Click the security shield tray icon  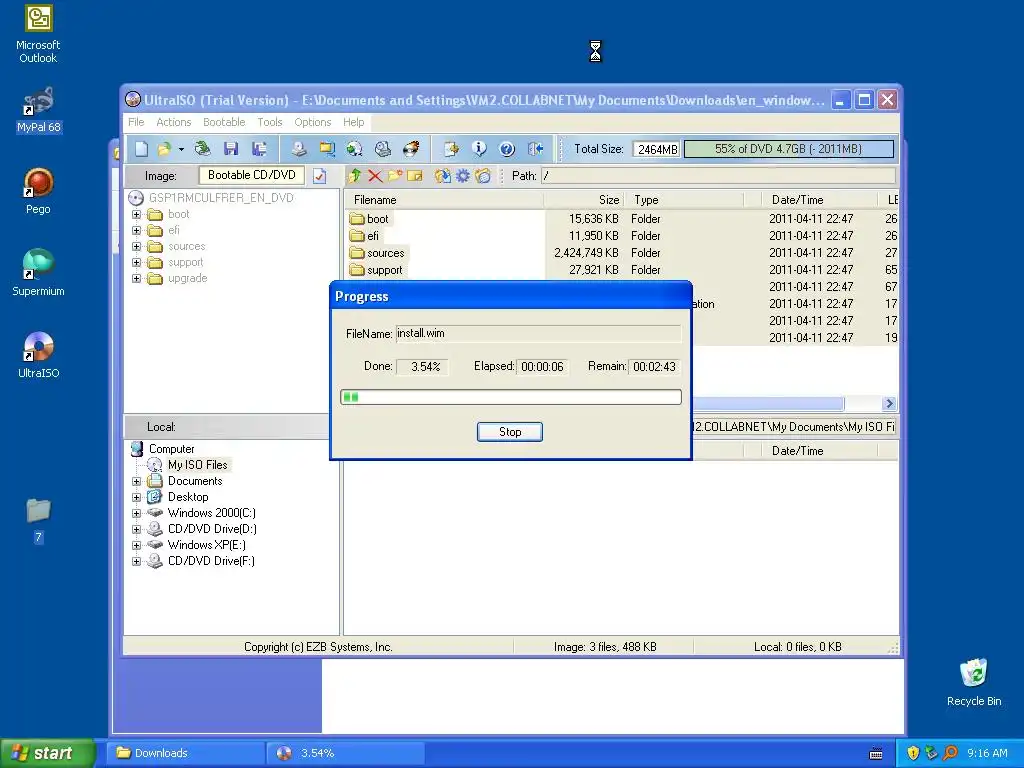pyautogui.click(x=913, y=753)
